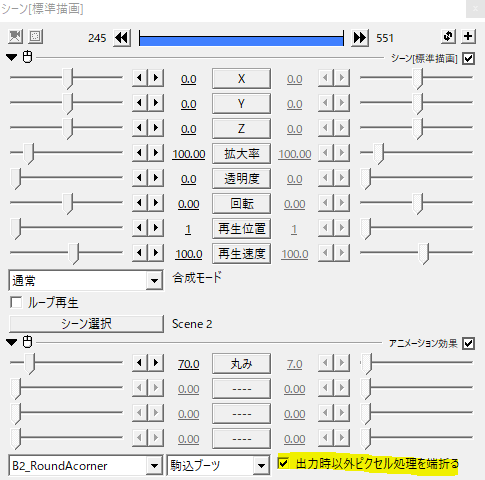Click the 丸み parameter button

(241, 364)
